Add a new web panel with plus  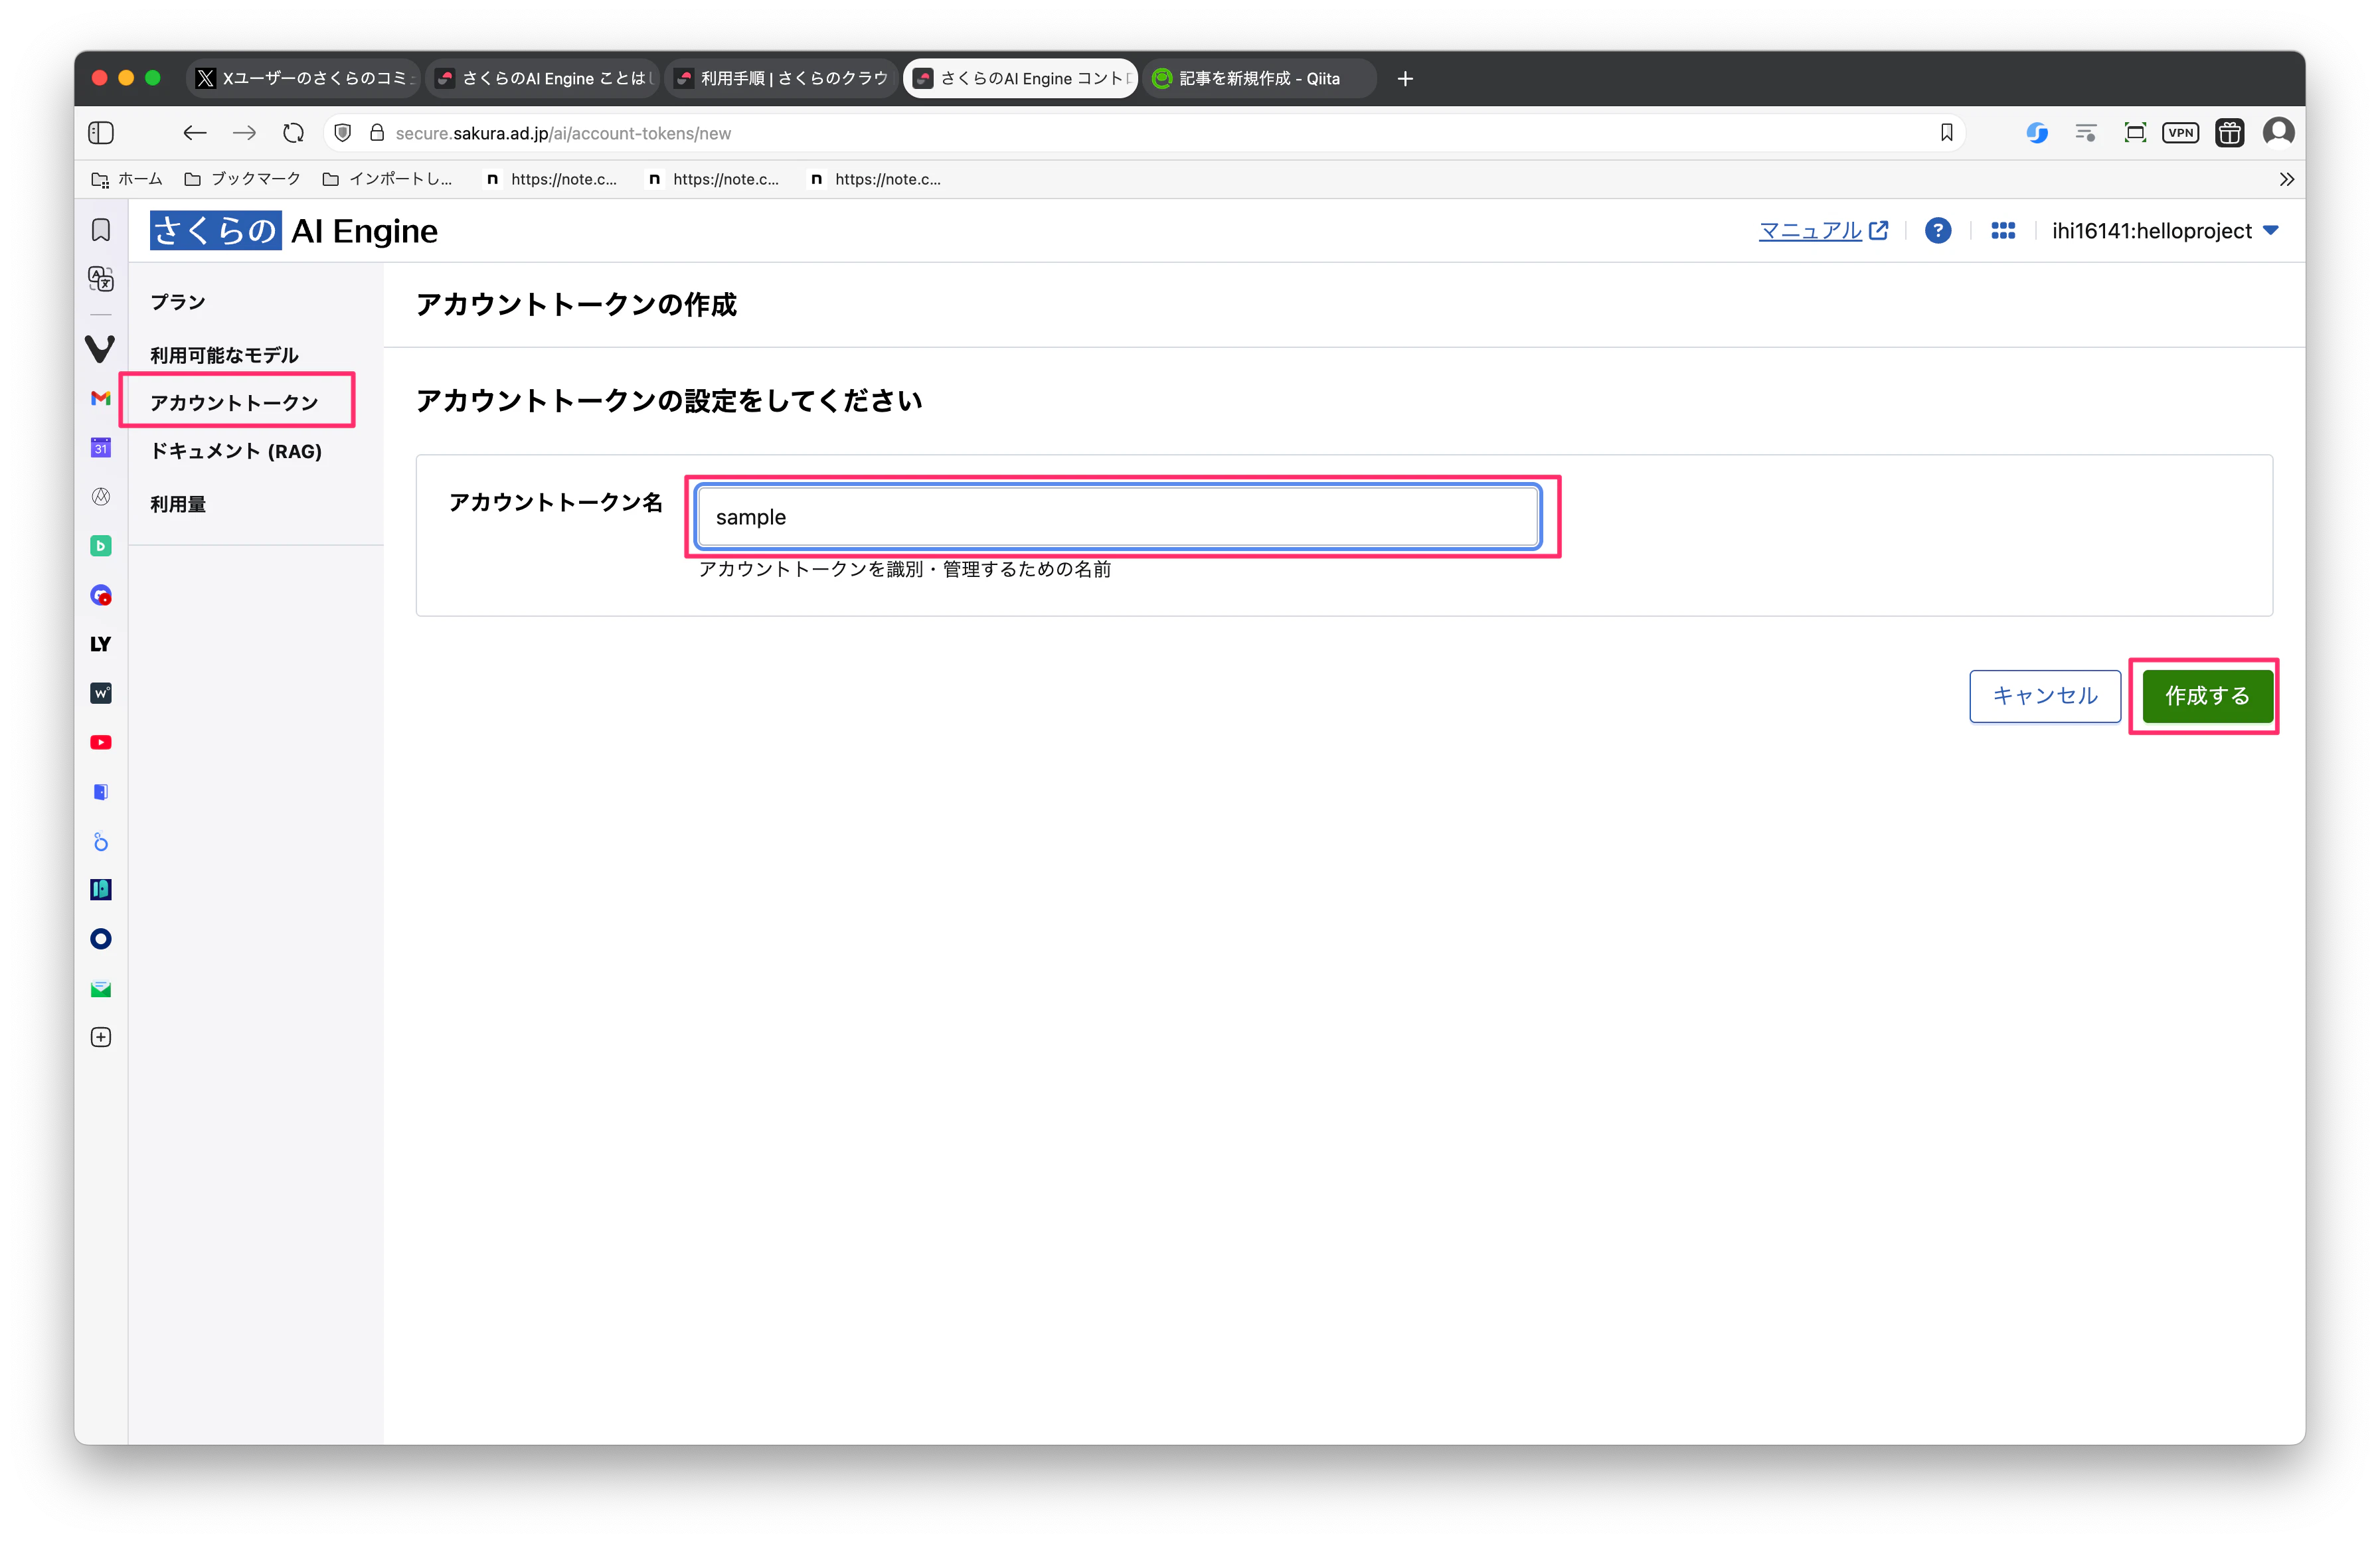[x=101, y=1037]
